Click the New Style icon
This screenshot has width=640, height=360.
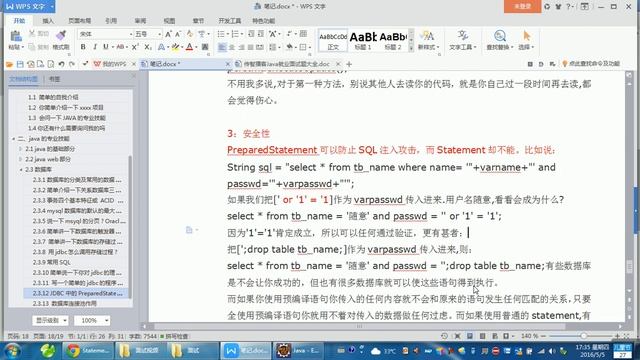click(x=427, y=36)
